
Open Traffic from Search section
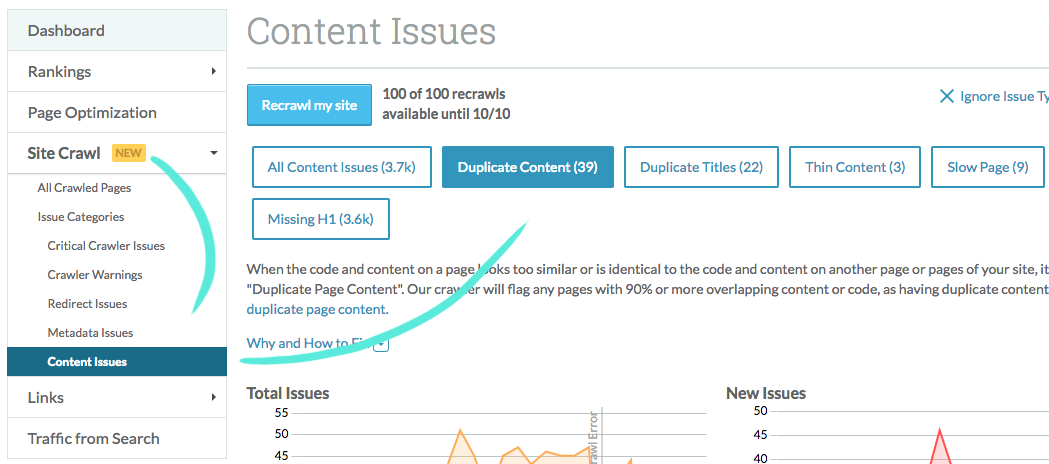[93, 438]
